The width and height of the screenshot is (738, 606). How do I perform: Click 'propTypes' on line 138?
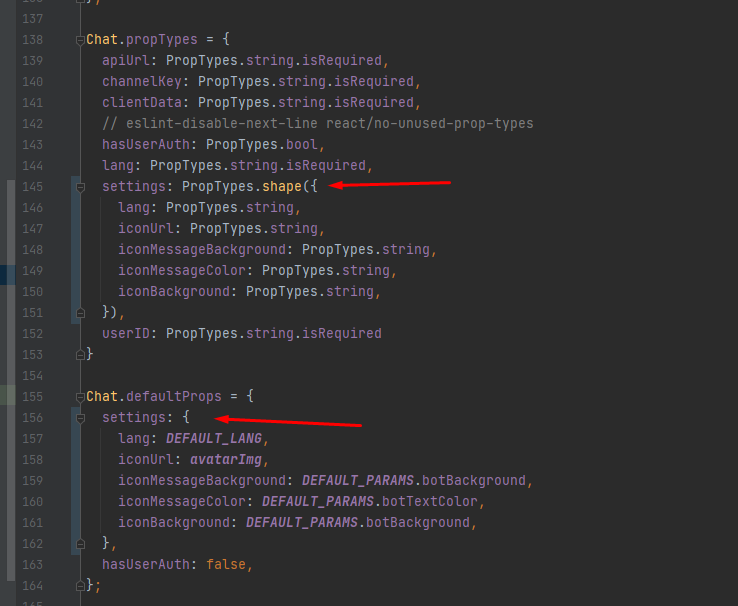click(162, 40)
